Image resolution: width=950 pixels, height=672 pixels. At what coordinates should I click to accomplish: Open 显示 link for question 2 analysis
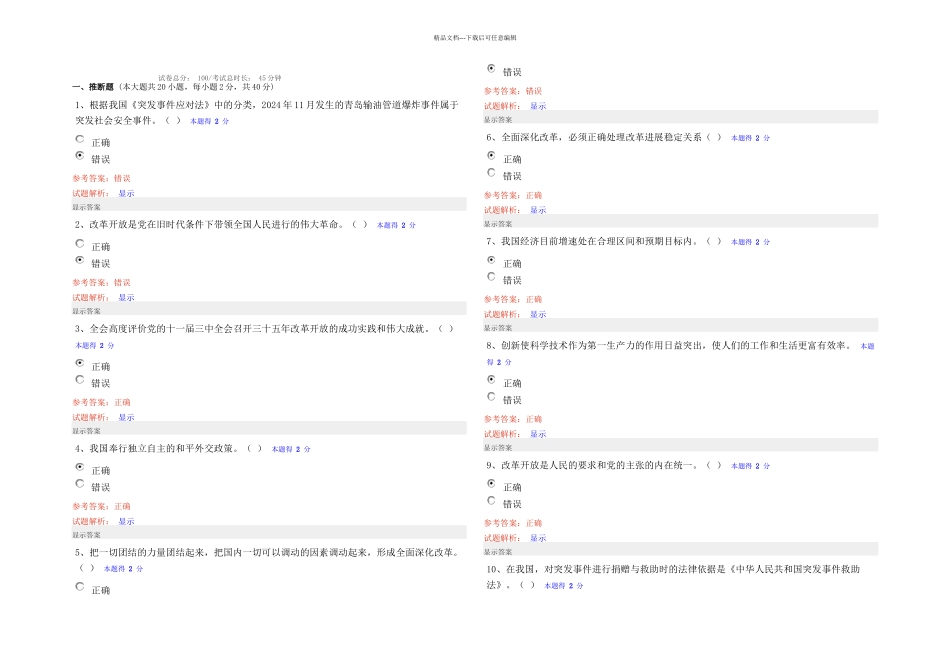coord(126,298)
